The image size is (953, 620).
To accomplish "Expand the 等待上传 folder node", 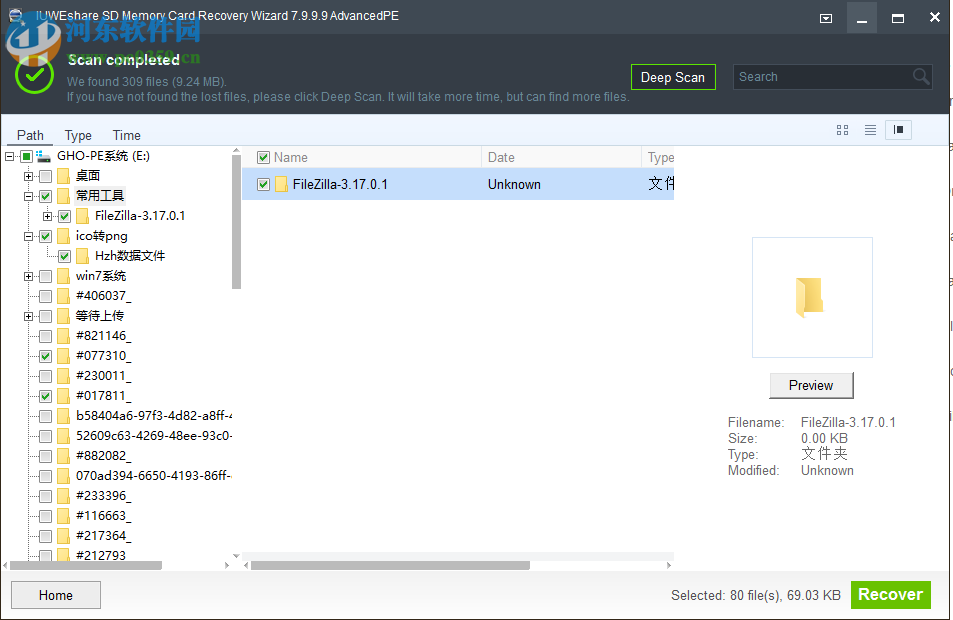I will tap(28, 315).
